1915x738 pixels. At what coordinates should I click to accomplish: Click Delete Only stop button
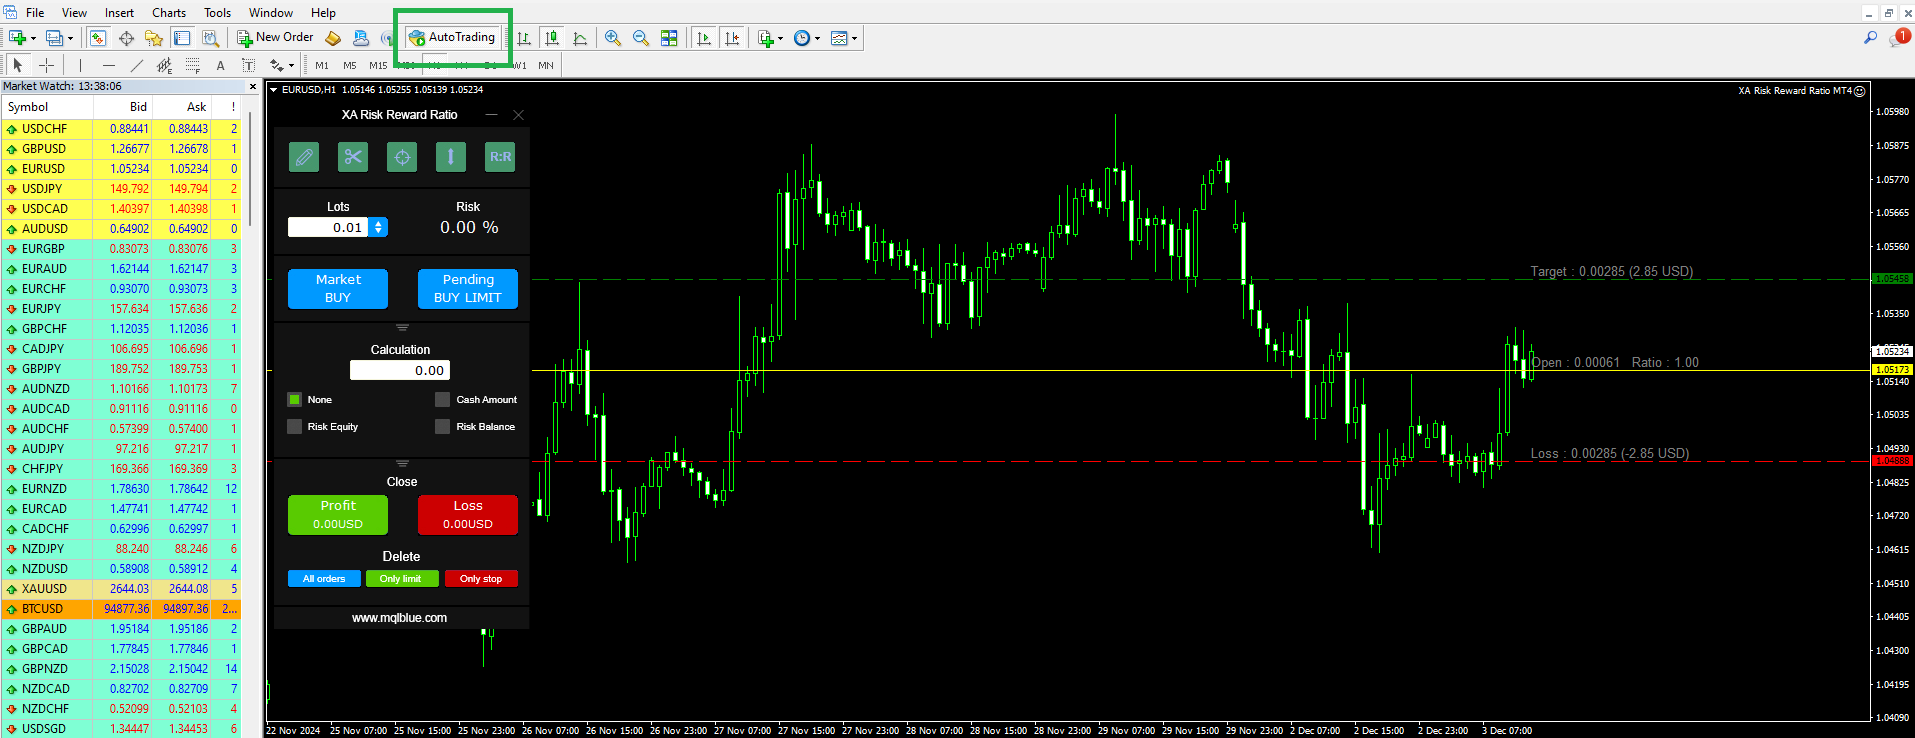coord(481,579)
